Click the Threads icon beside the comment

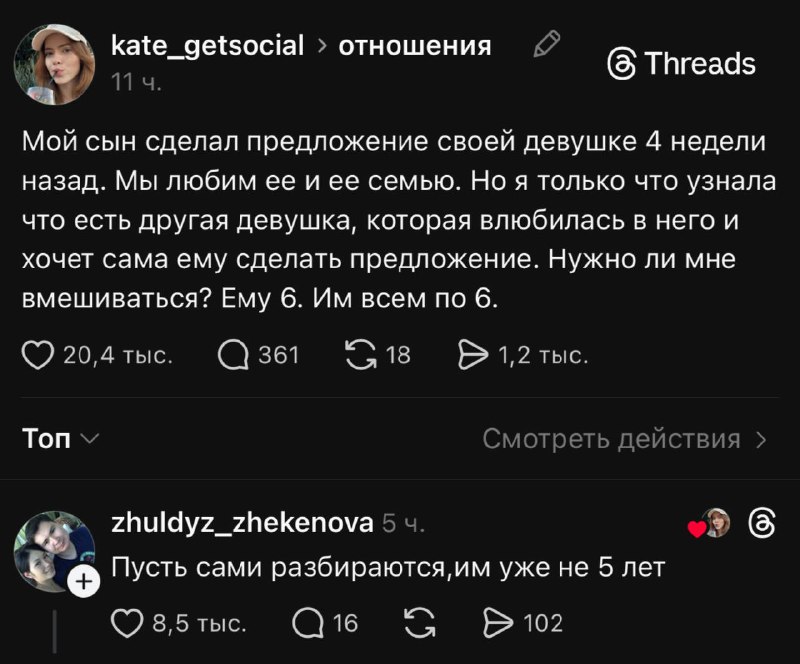761,523
